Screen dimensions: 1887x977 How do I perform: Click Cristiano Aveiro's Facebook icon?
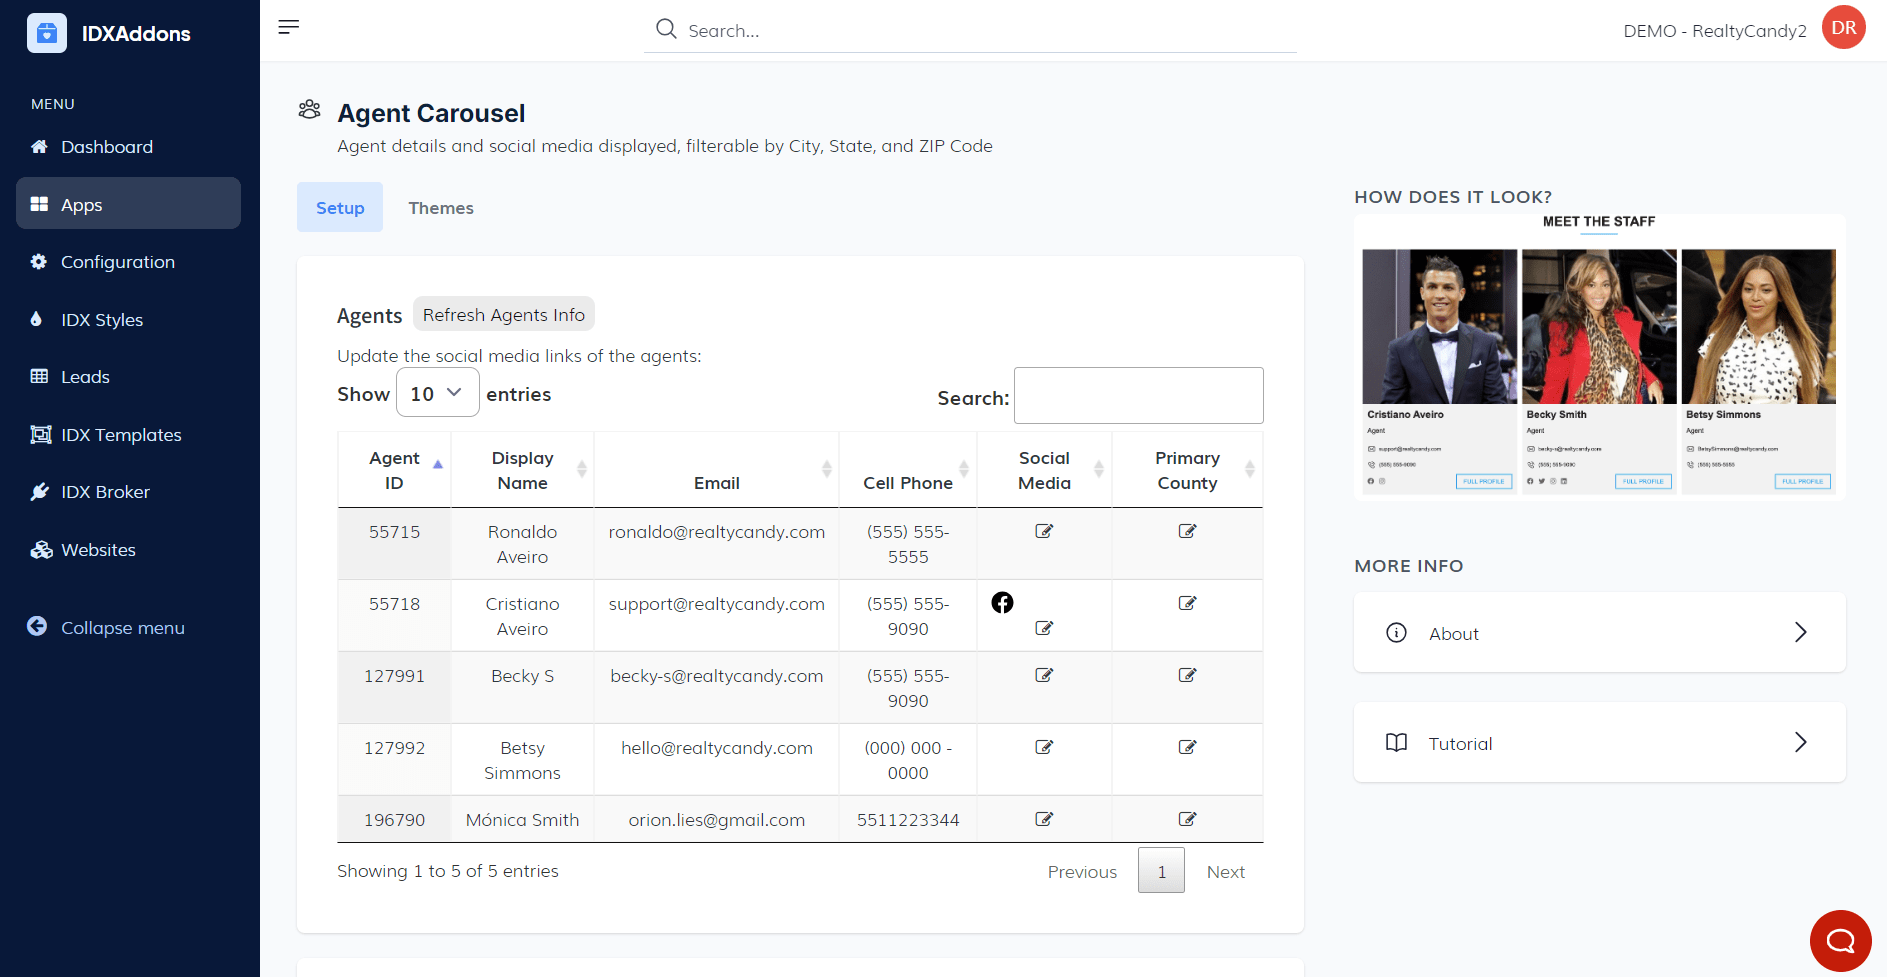(x=1002, y=602)
